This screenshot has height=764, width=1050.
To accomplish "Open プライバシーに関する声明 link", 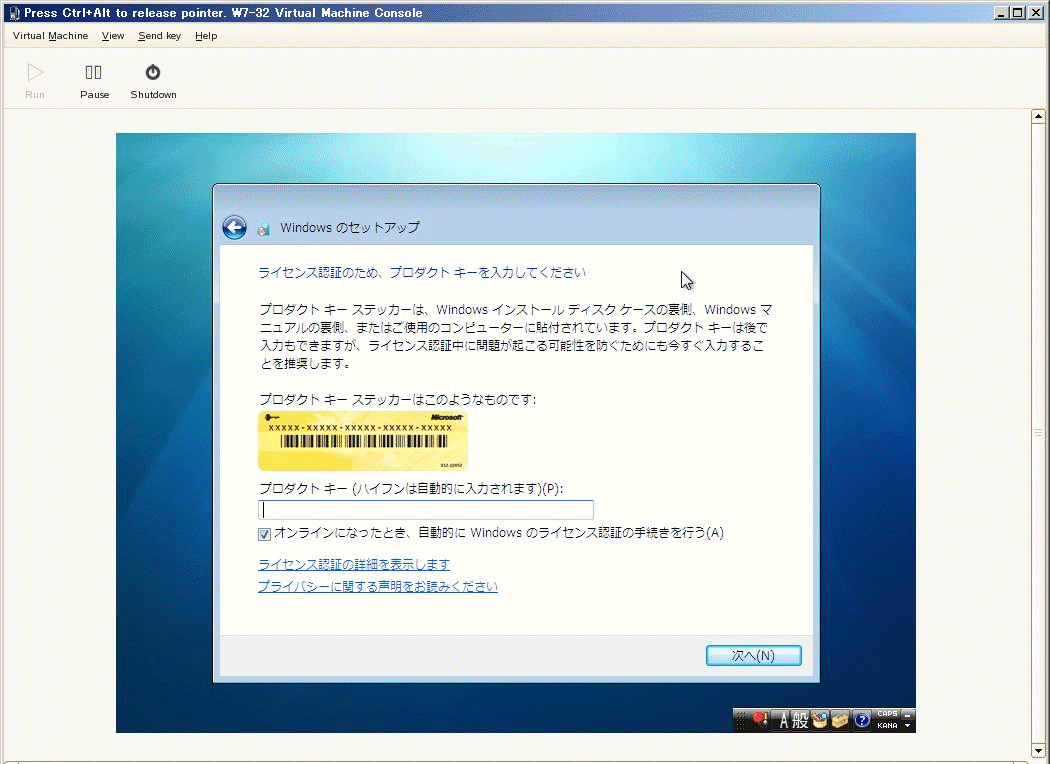I will point(378,587).
